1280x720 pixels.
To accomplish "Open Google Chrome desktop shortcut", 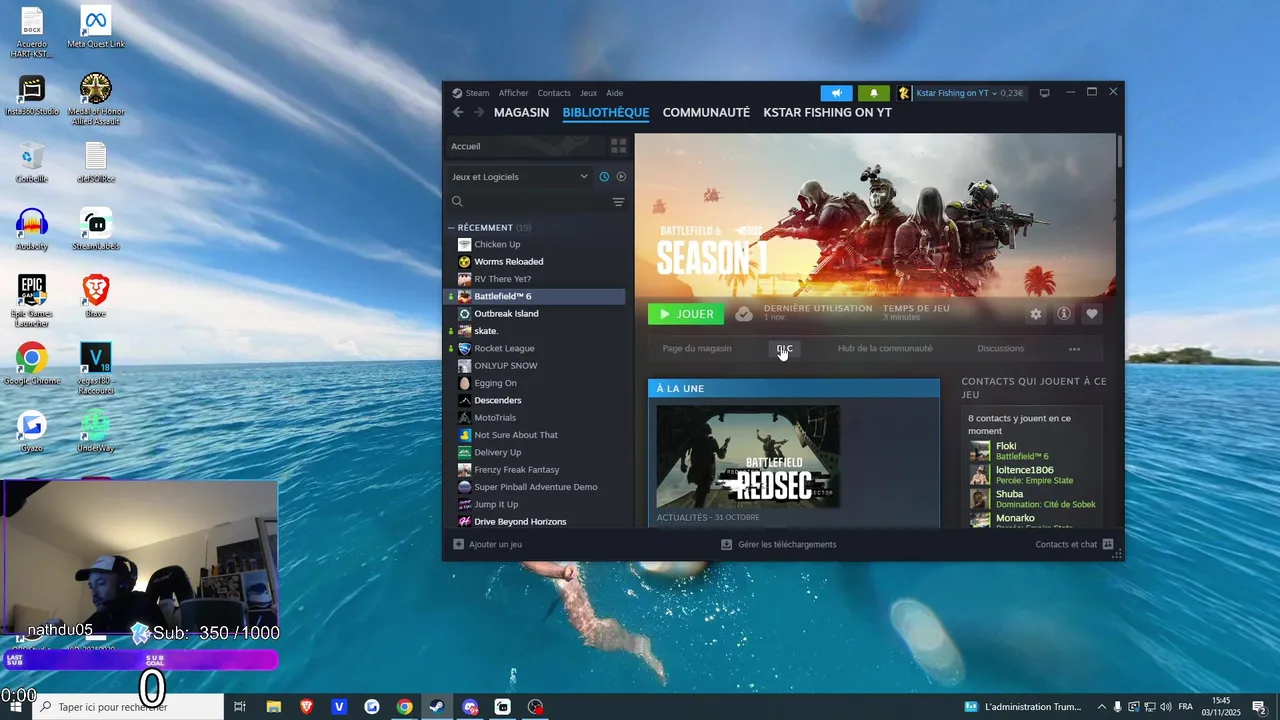I will tap(32, 364).
